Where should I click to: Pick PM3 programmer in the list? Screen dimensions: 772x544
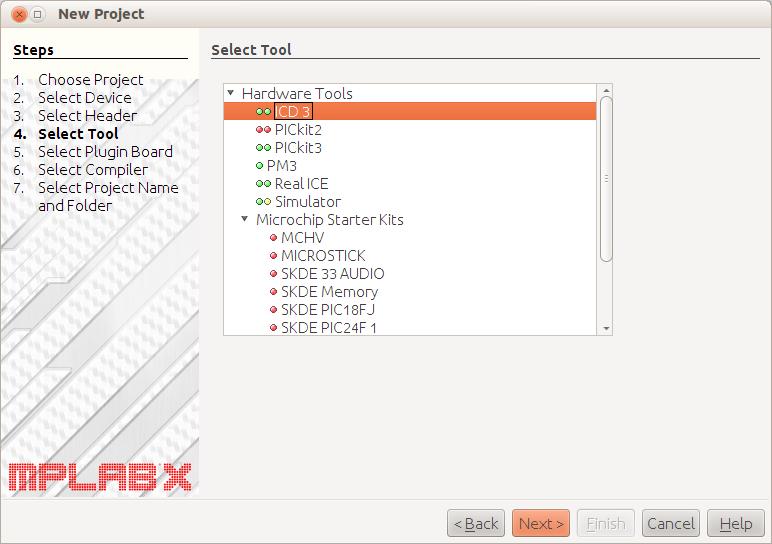pyautogui.click(x=281, y=166)
